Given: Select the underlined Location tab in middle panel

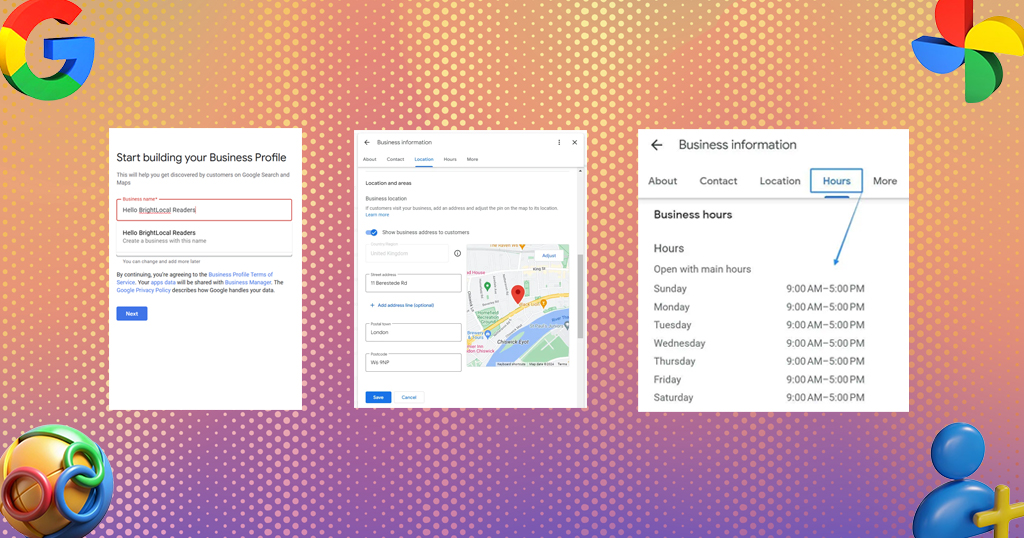Looking at the screenshot, I should click(424, 159).
